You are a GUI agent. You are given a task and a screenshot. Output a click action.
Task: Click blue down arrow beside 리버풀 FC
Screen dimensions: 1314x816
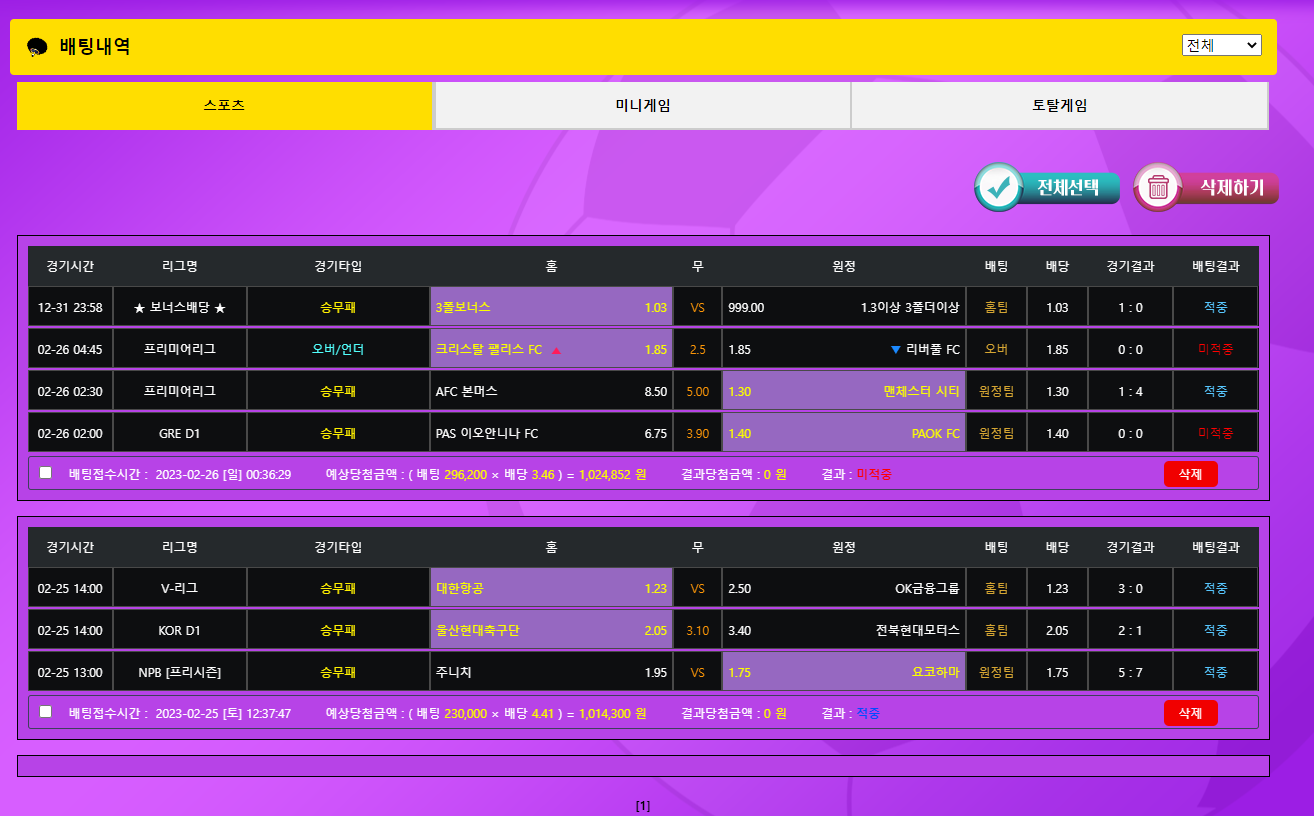click(895, 350)
